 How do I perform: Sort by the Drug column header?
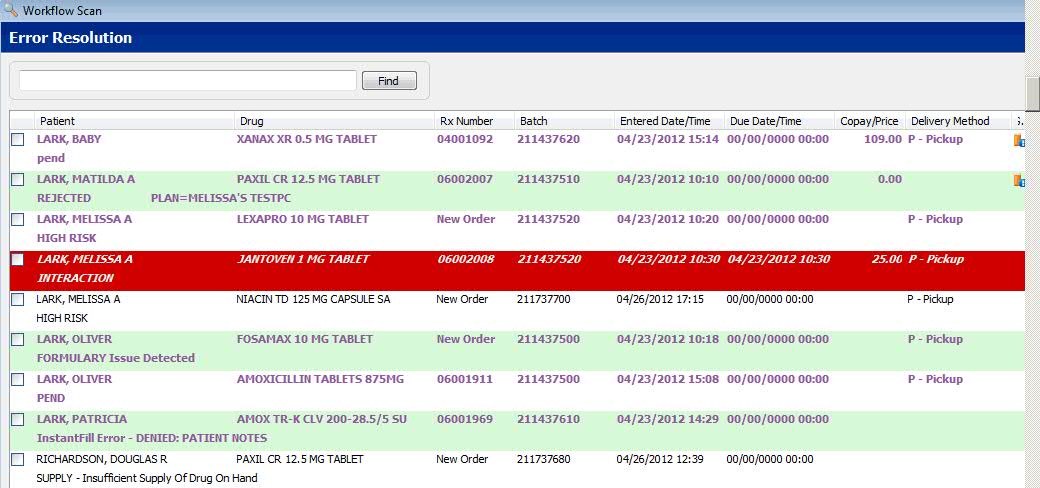tap(252, 121)
